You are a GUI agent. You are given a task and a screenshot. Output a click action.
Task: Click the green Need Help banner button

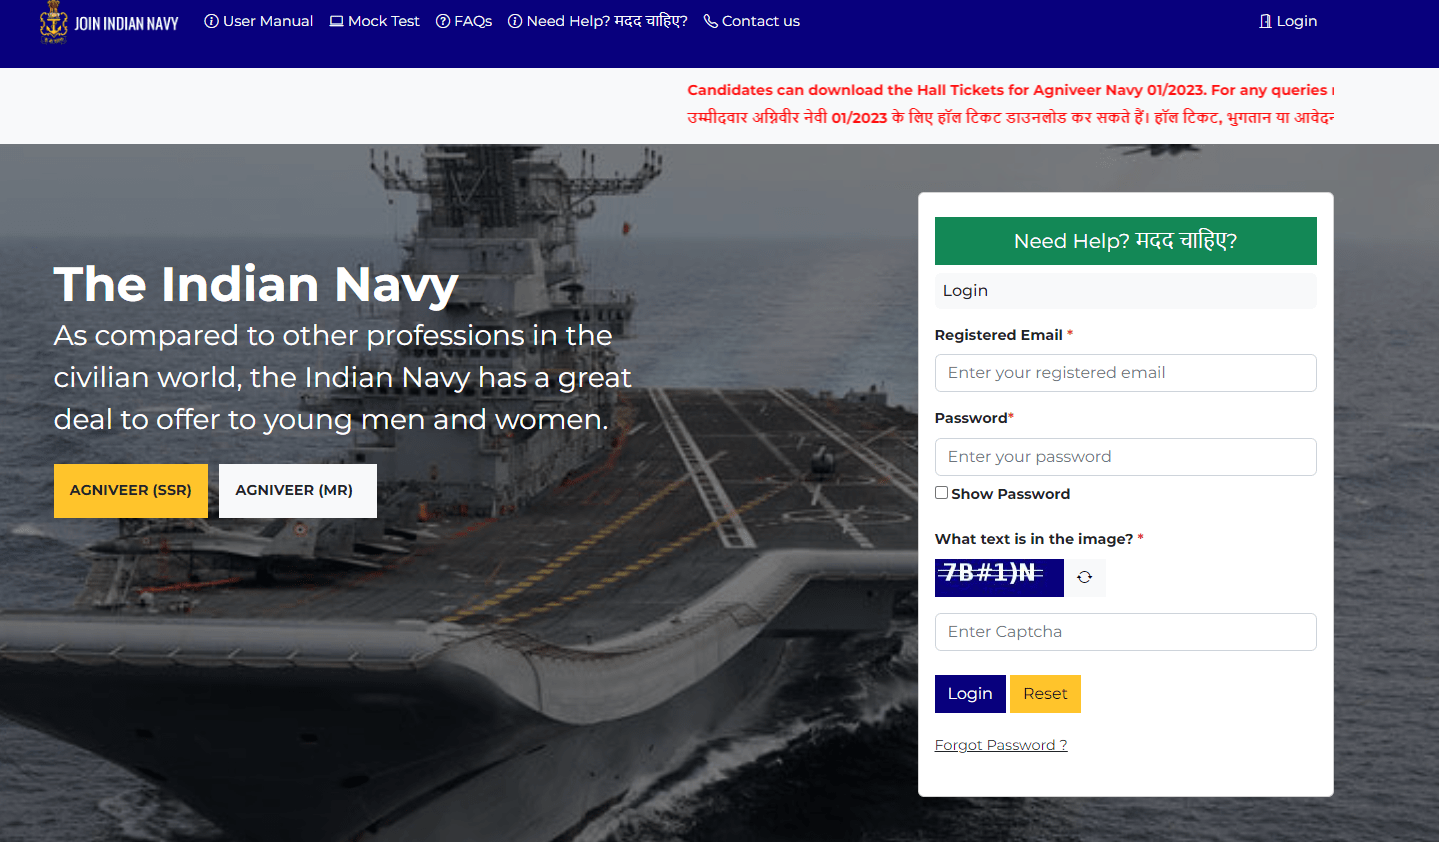pos(1125,241)
